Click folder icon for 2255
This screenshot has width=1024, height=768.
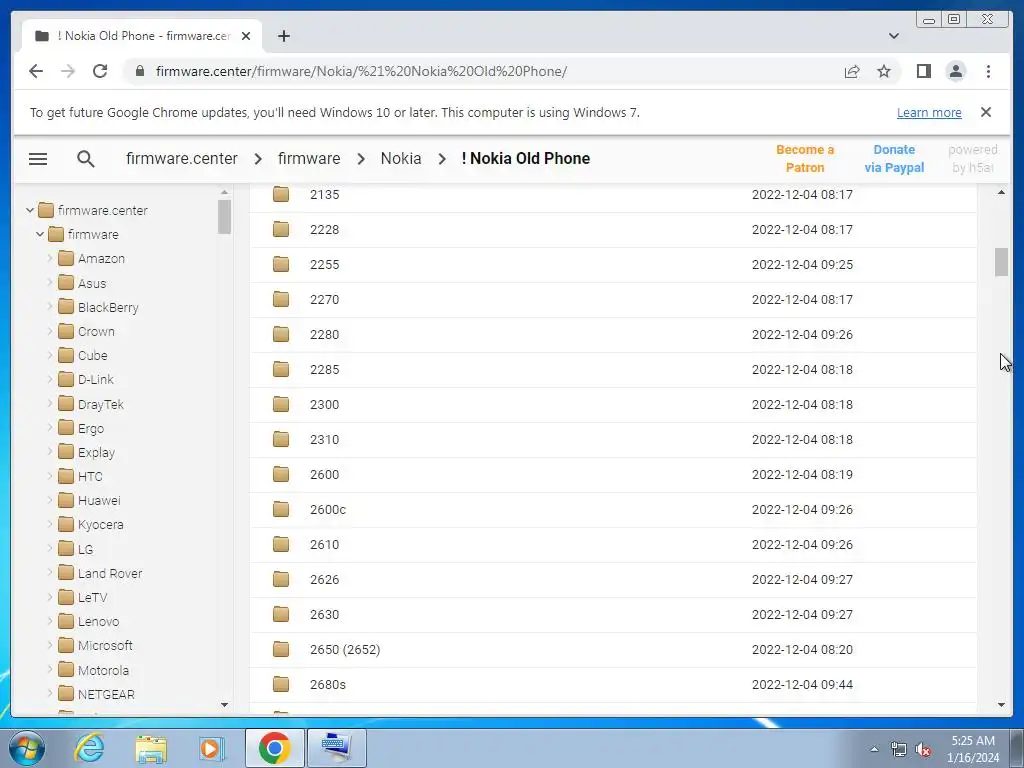pyautogui.click(x=281, y=264)
